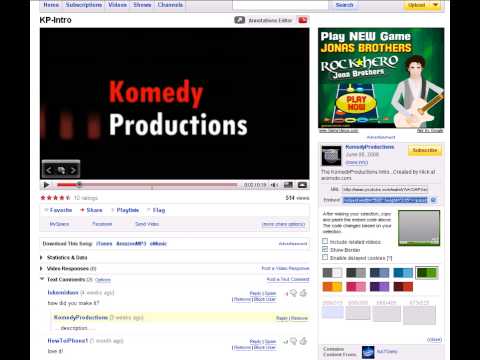Image resolution: width=480 pixels, height=360 pixels.
Task: Click the content partner logo icon at bottom right
Action: pos(368,352)
